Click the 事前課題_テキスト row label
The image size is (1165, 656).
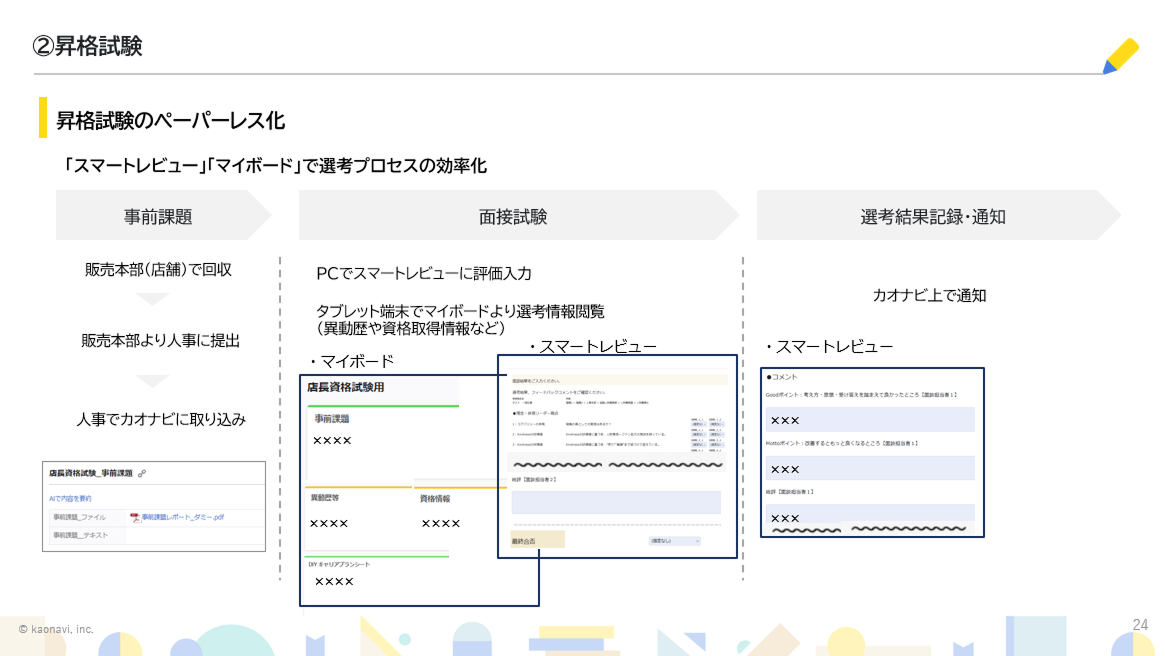click(79, 535)
